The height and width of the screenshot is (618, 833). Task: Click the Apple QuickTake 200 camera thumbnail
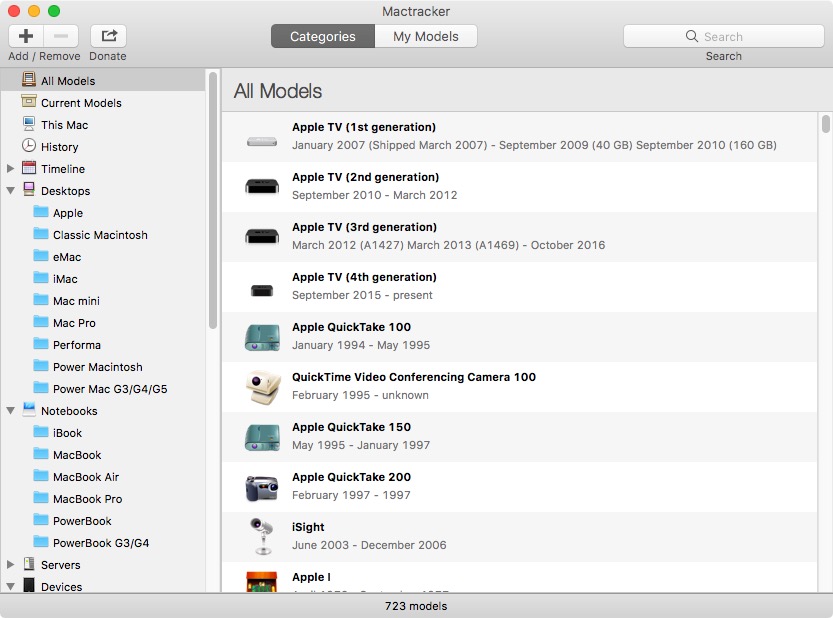(x=262, y=487)
